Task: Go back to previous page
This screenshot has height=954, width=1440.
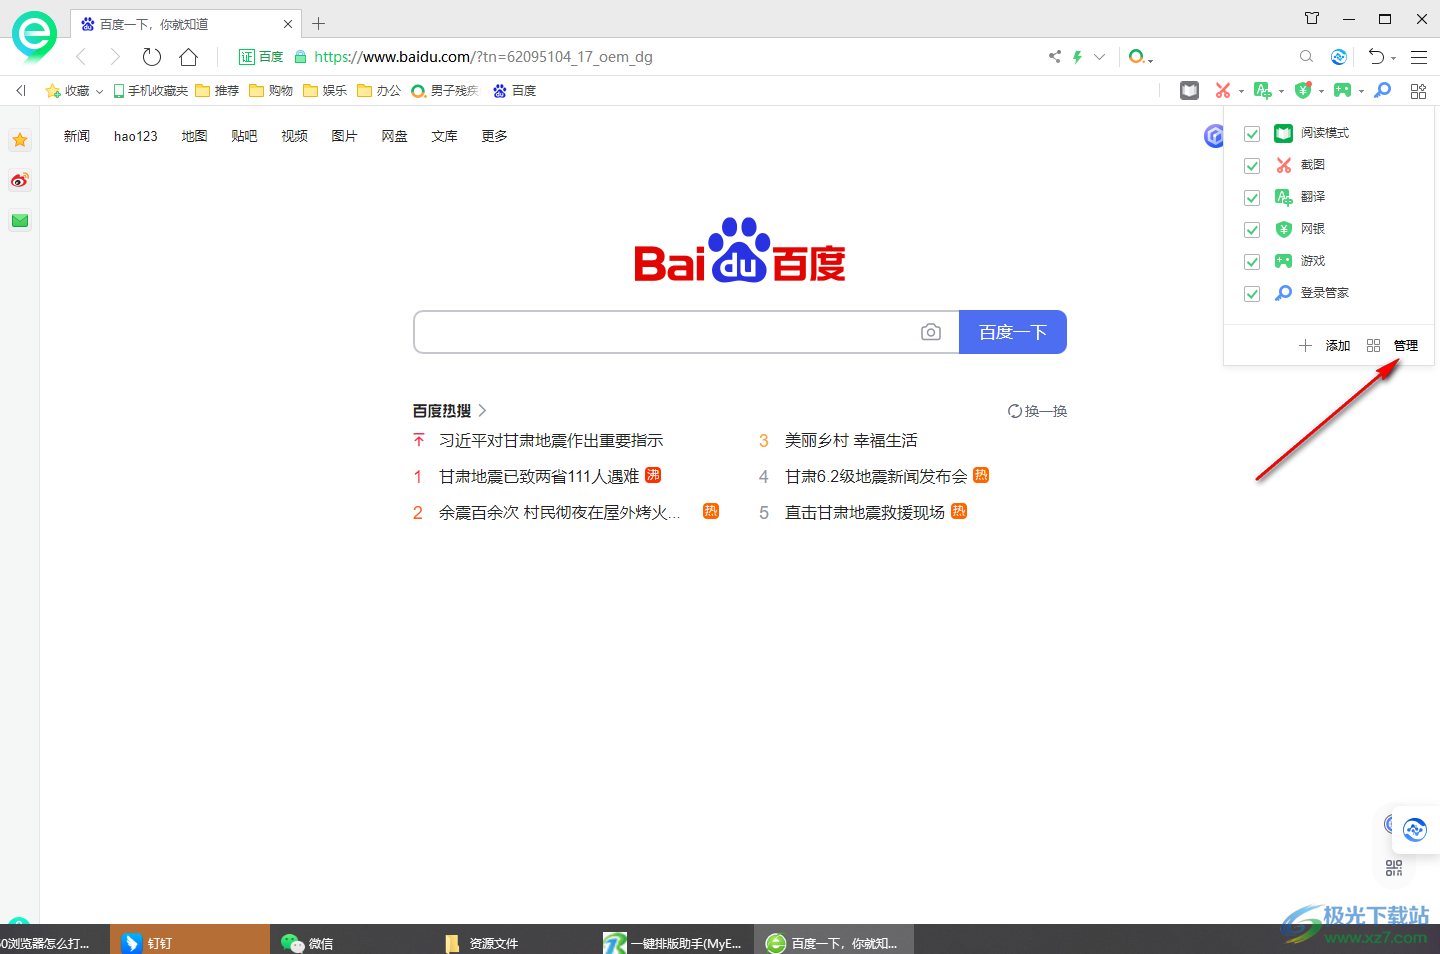Action: pyautogui.click(x=81, y=57)
